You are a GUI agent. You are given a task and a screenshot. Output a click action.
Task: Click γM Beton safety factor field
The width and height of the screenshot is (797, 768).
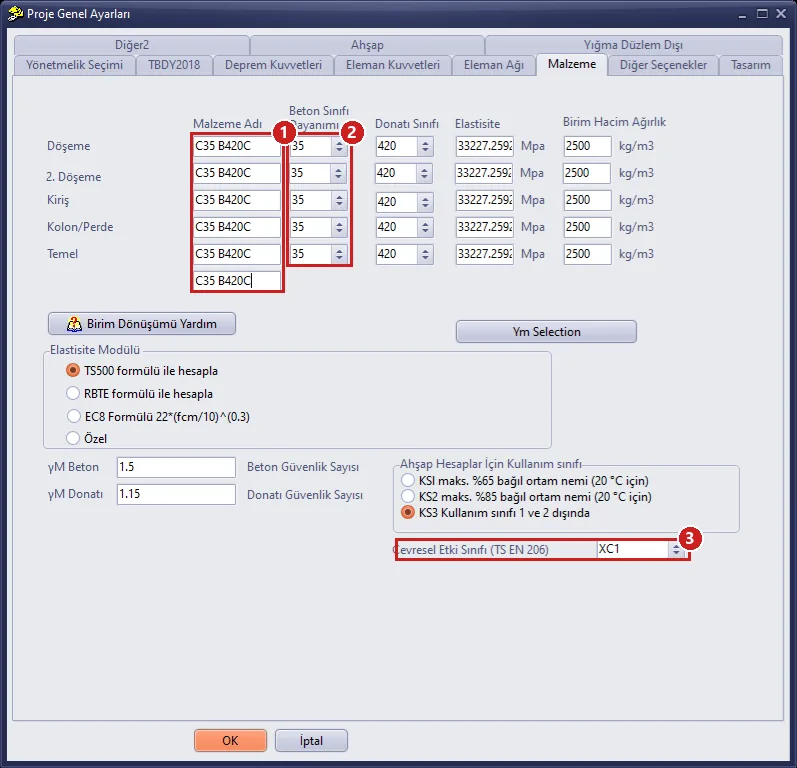(176, 467)
